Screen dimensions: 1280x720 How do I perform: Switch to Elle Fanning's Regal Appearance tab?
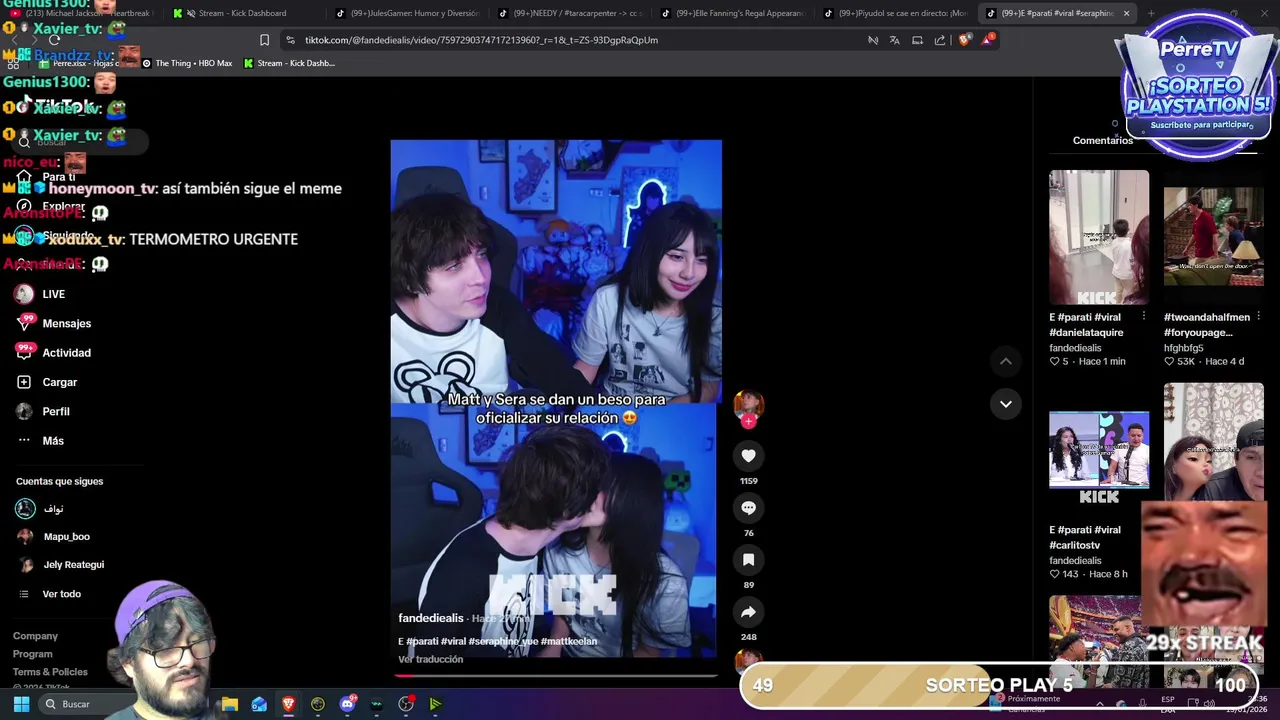tap(736, 13)
